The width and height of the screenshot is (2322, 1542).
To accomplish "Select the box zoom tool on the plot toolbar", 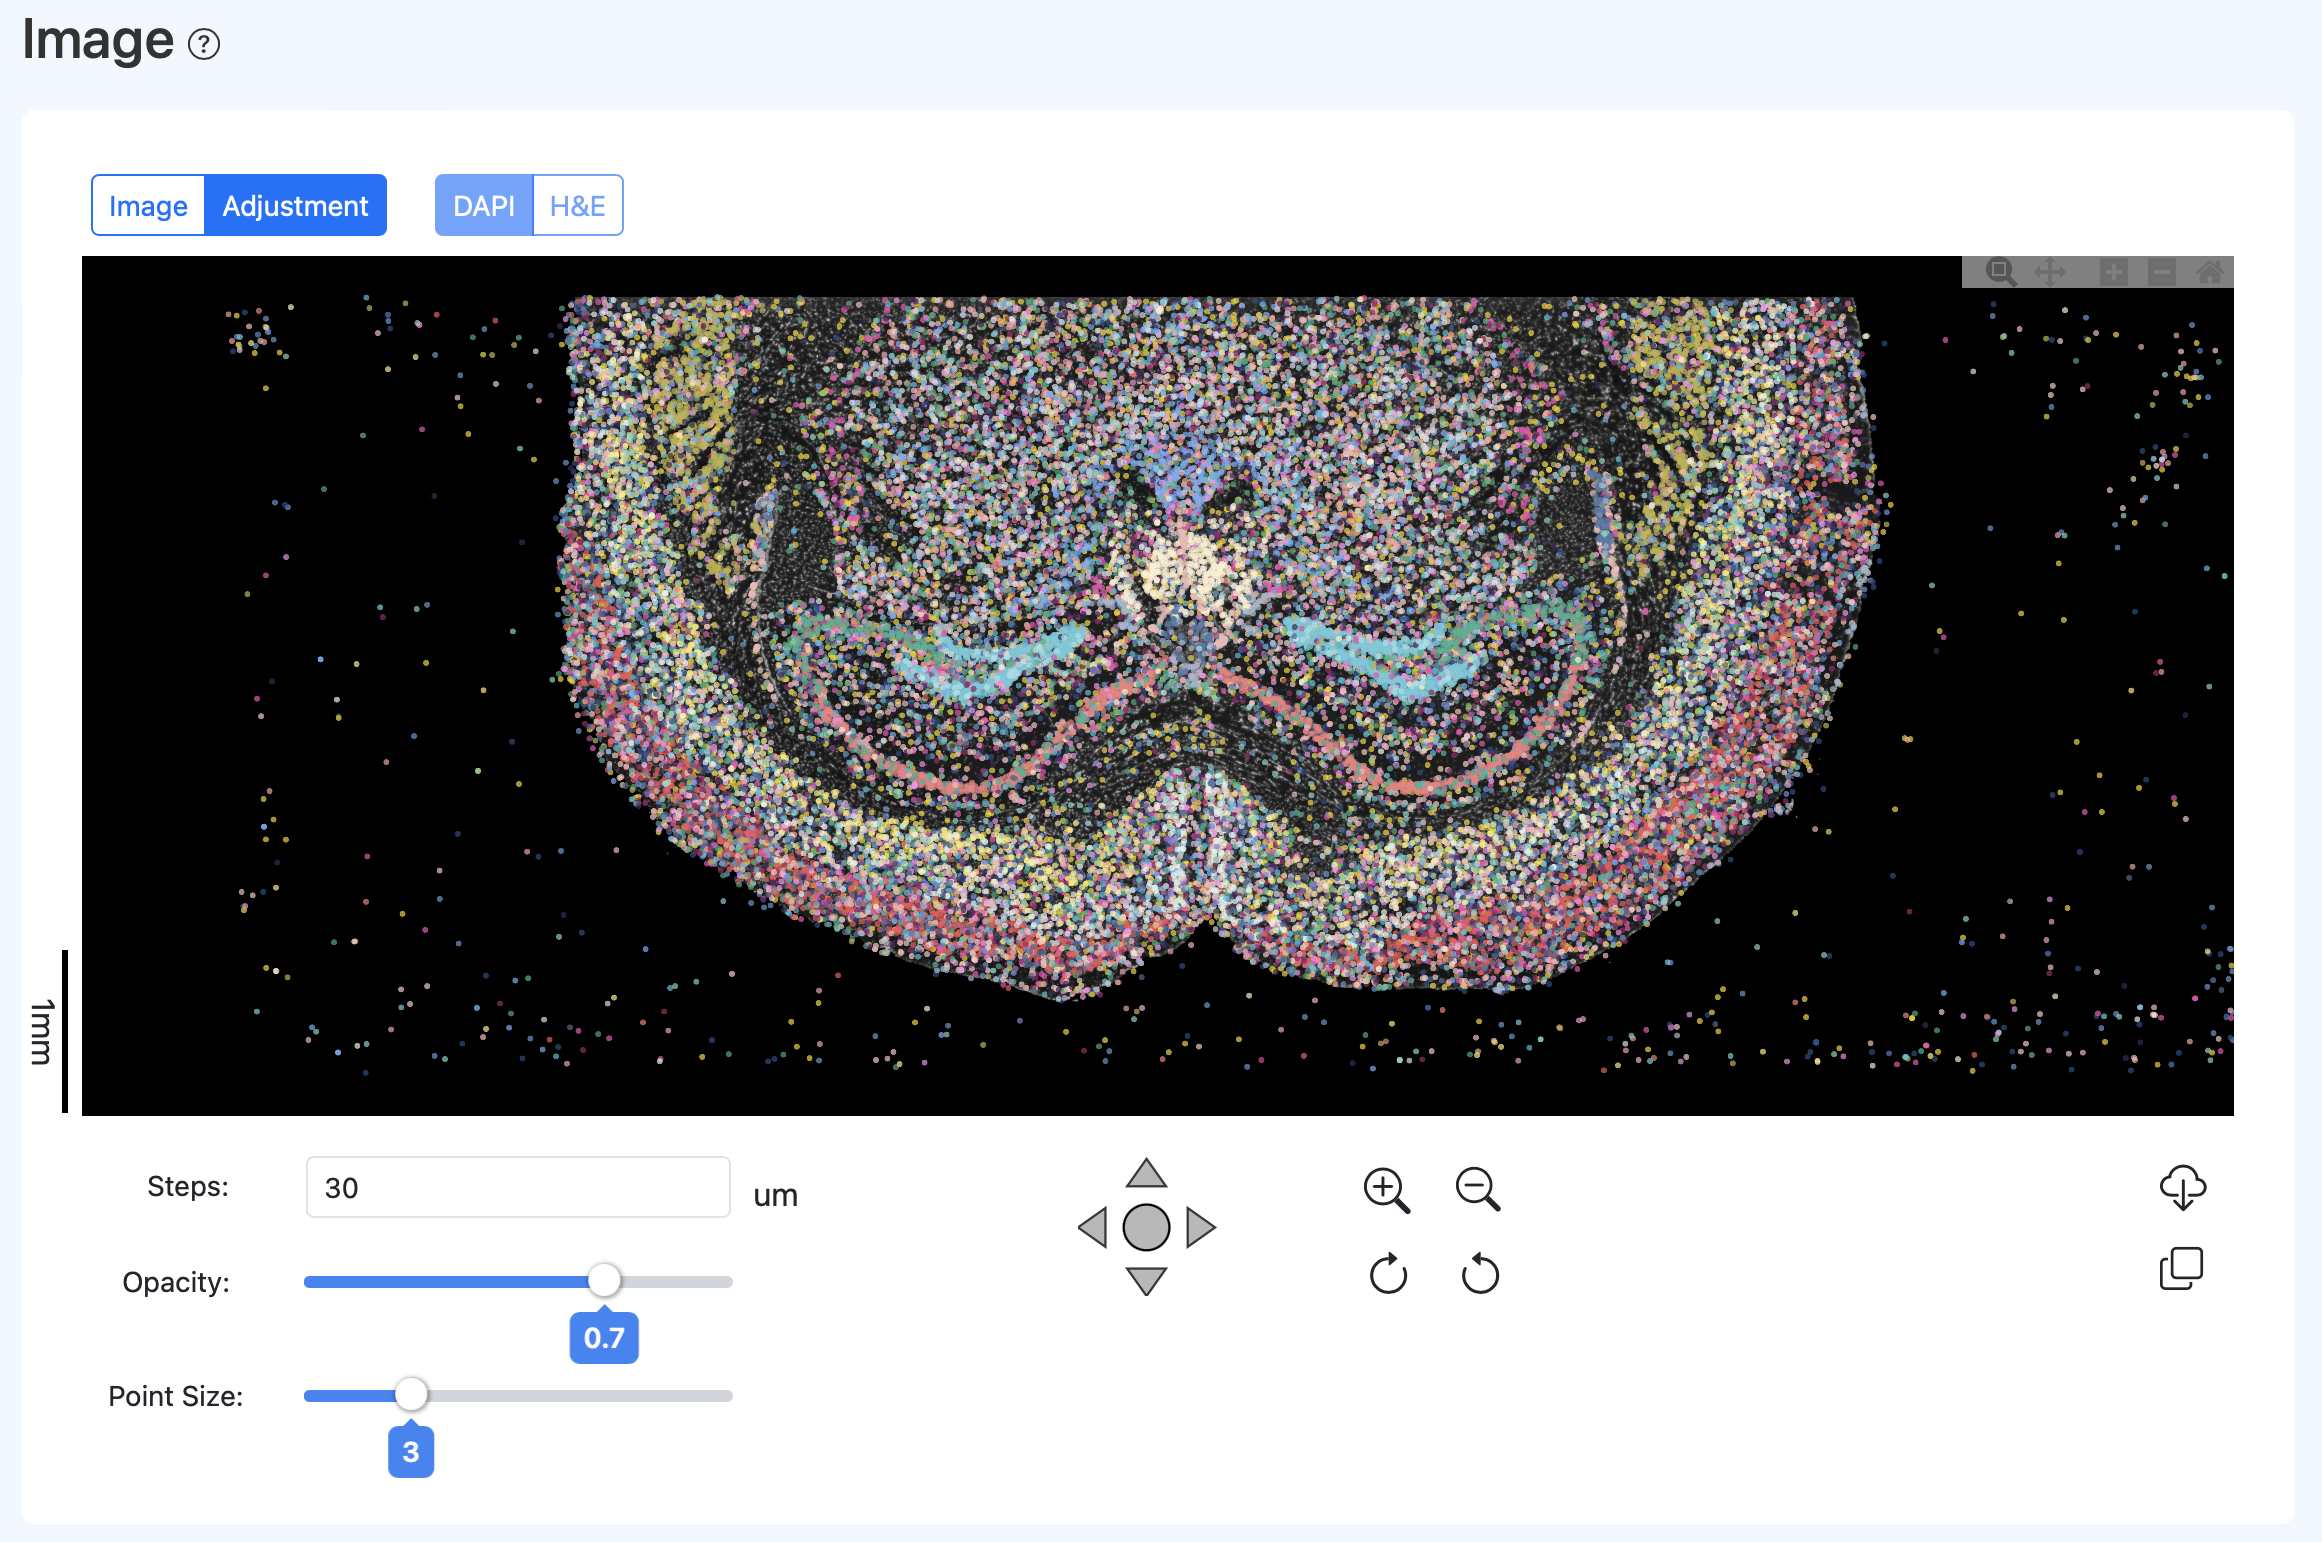I will tap(2000, 272).
